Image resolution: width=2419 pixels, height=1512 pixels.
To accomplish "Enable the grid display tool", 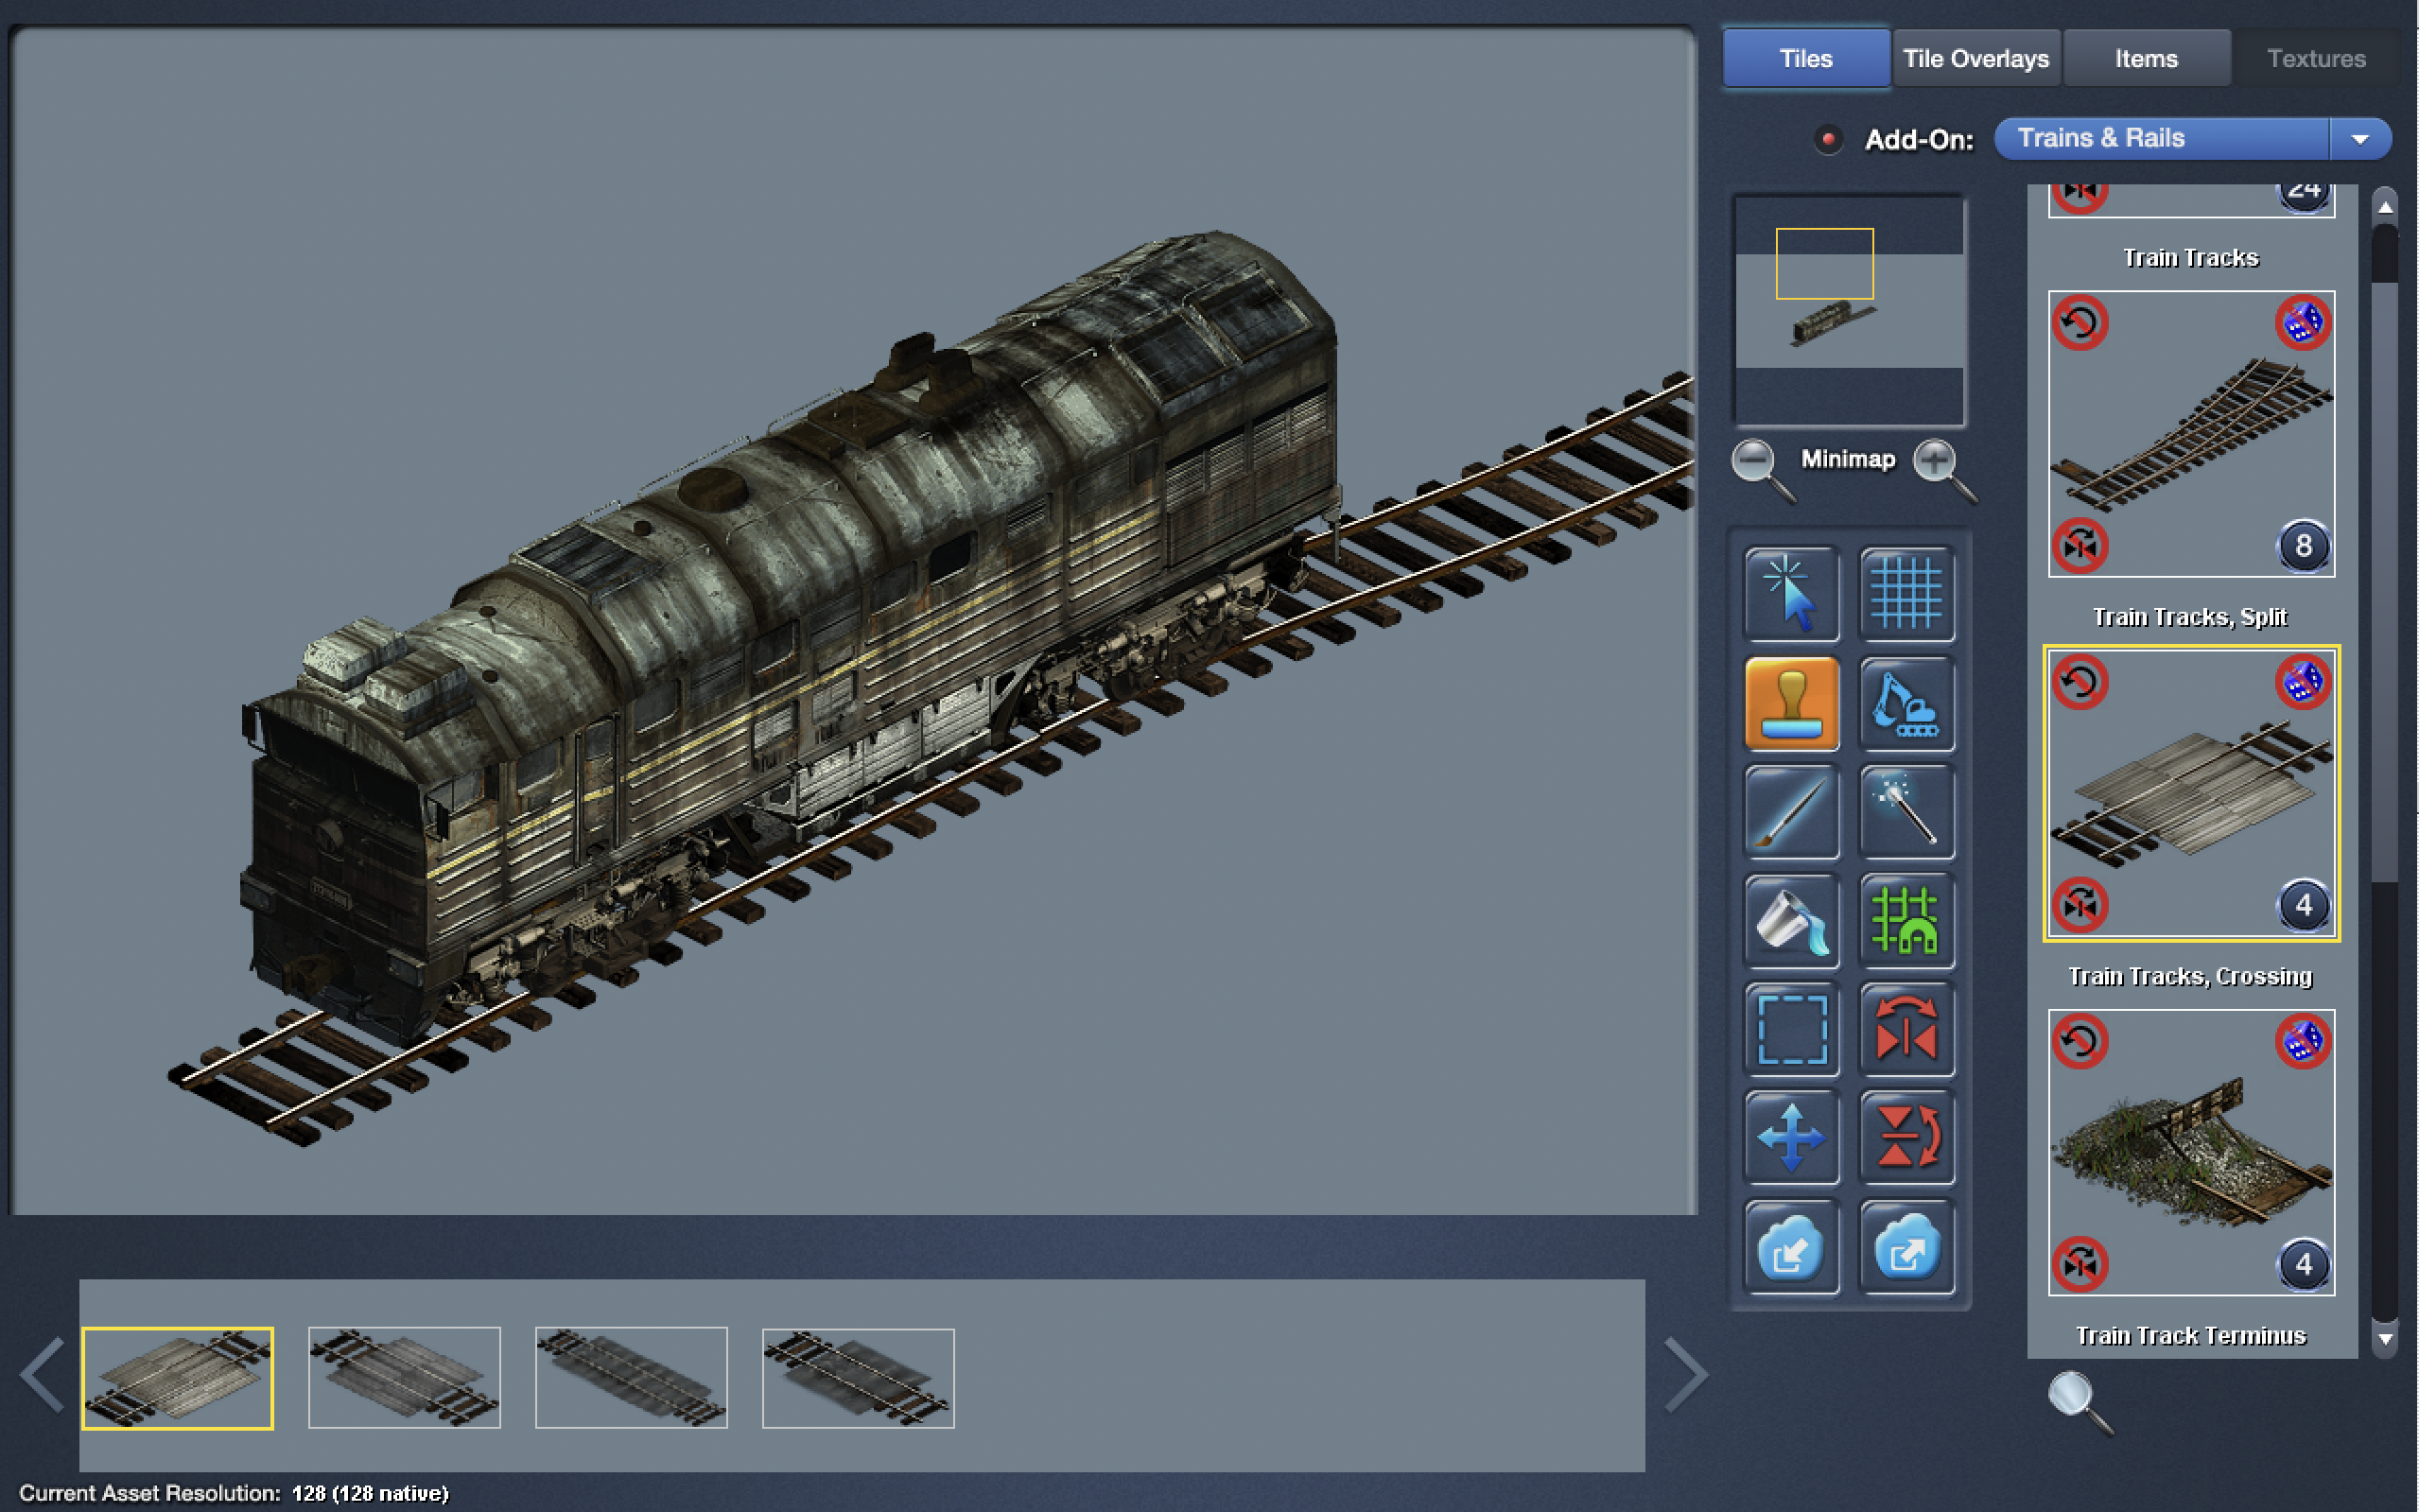I will 1908,595.
